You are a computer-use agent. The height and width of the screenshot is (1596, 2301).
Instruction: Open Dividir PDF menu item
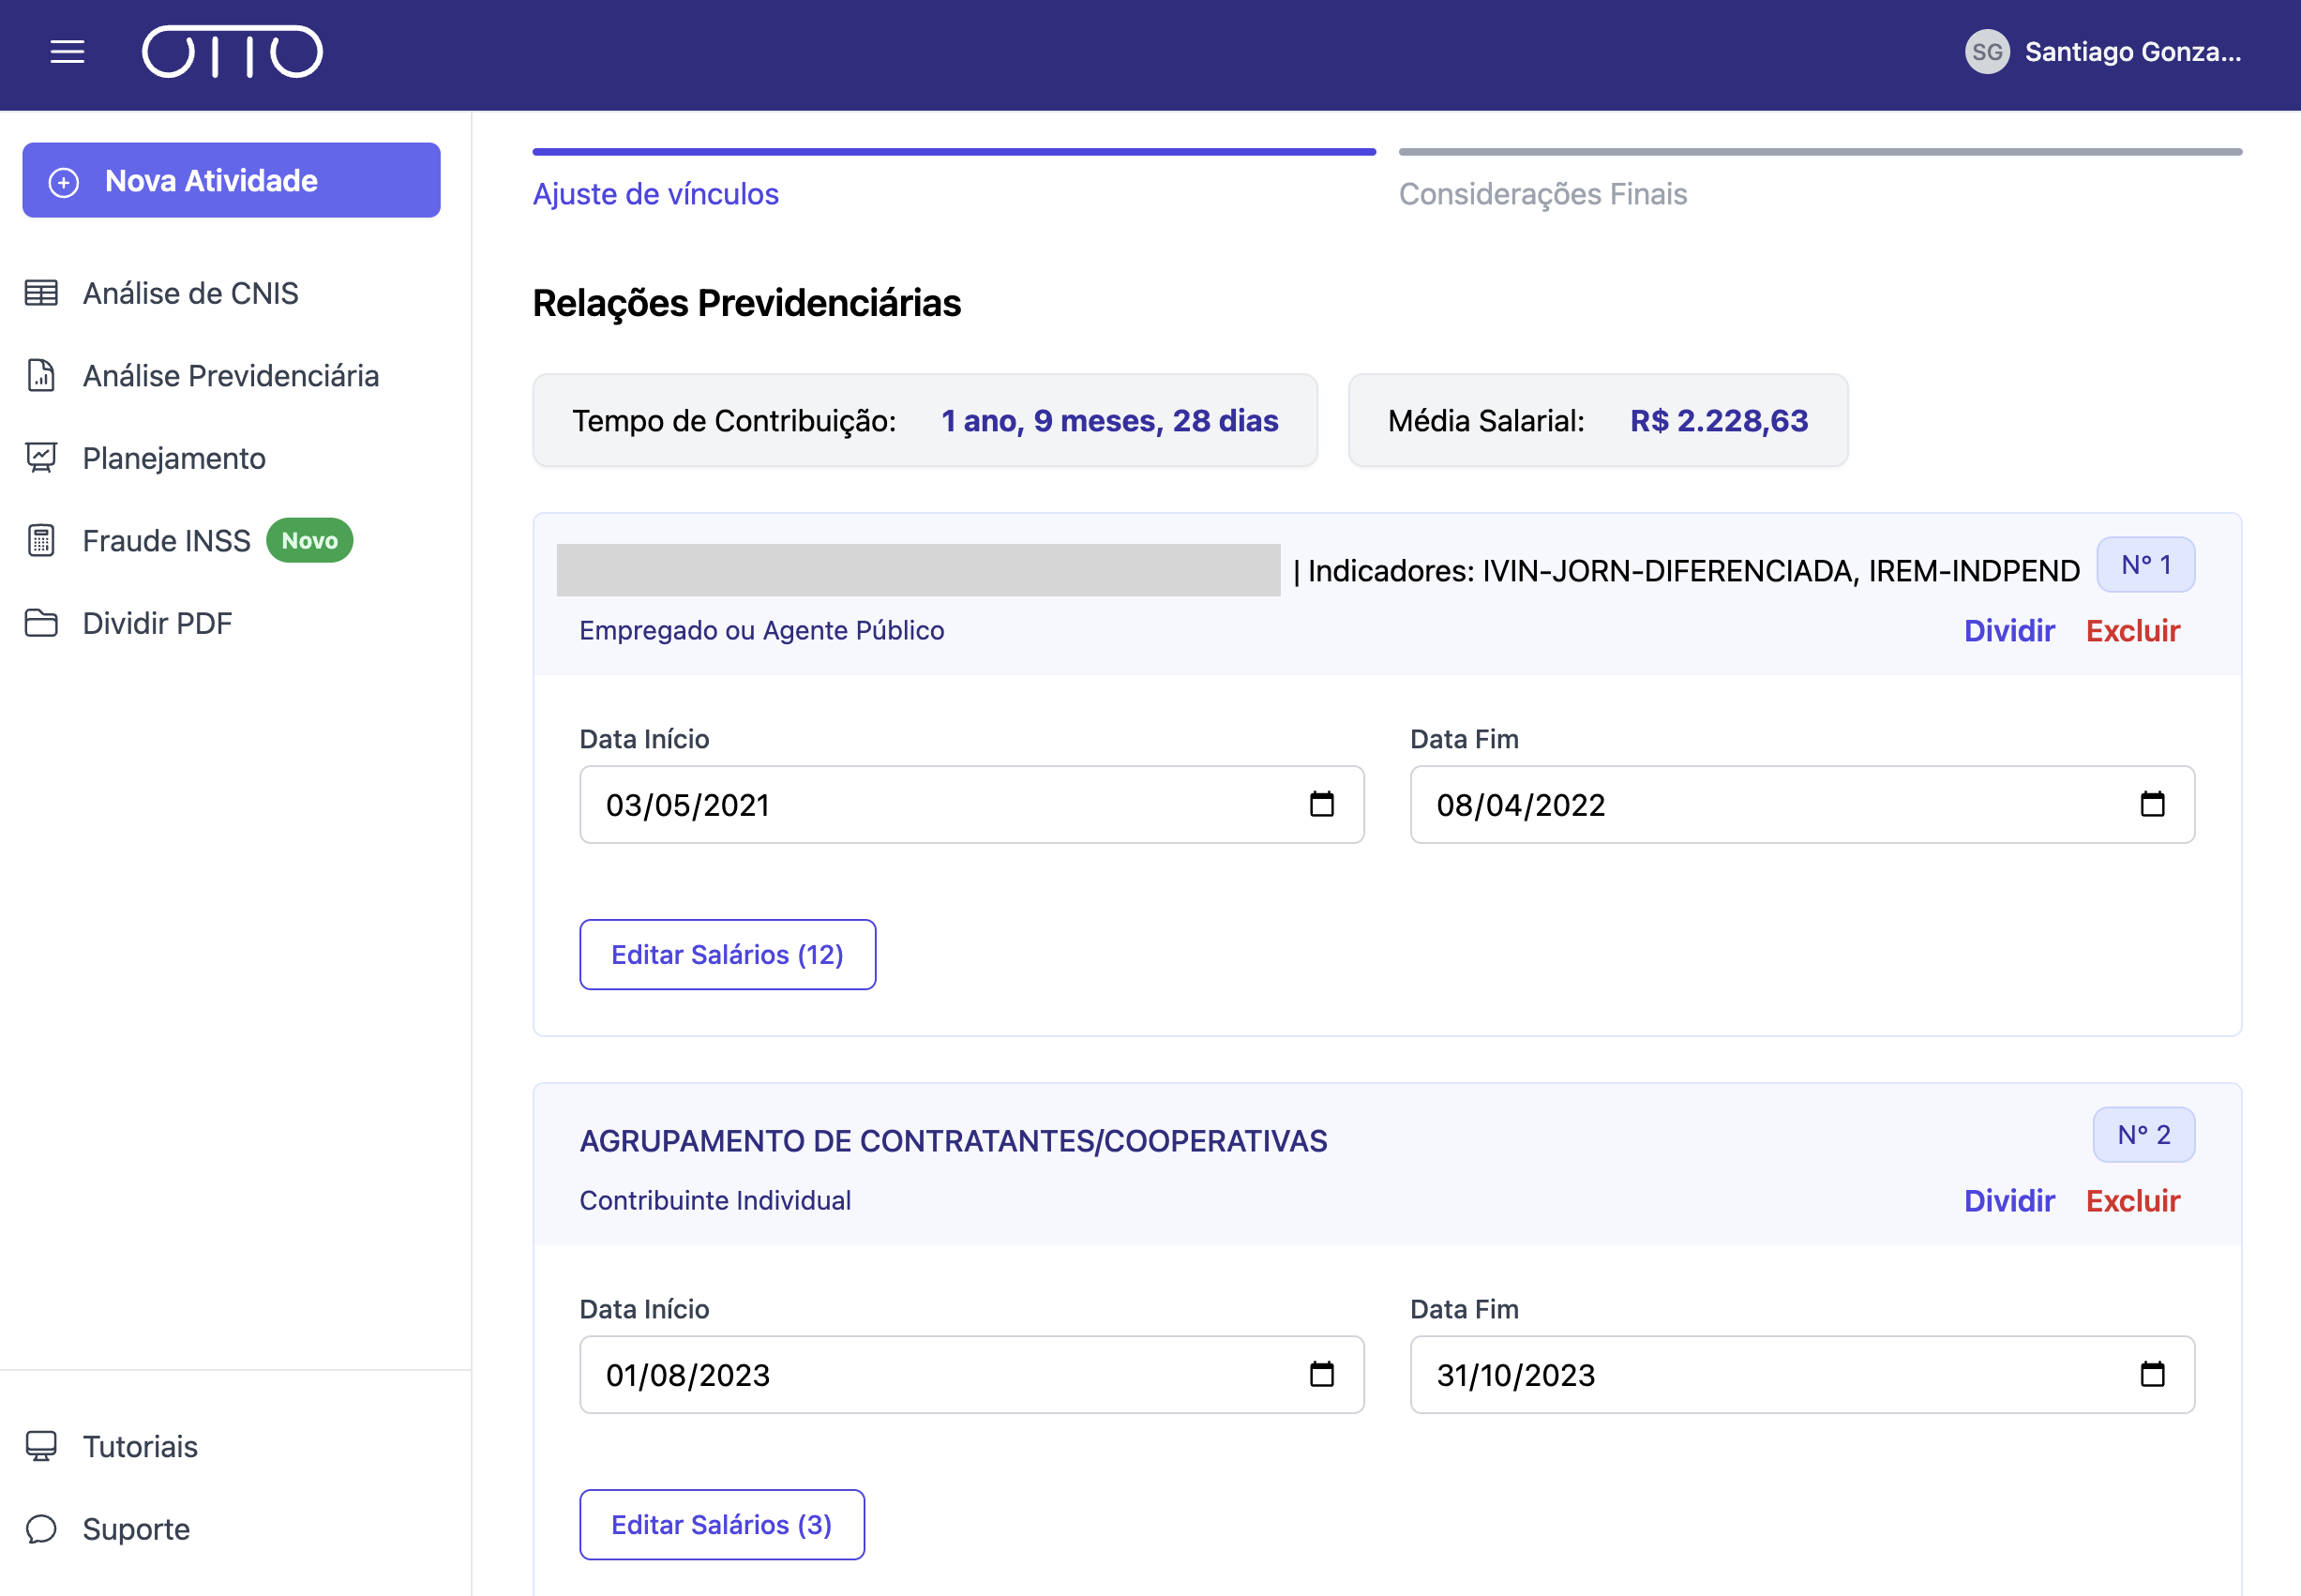coord(157,623)
